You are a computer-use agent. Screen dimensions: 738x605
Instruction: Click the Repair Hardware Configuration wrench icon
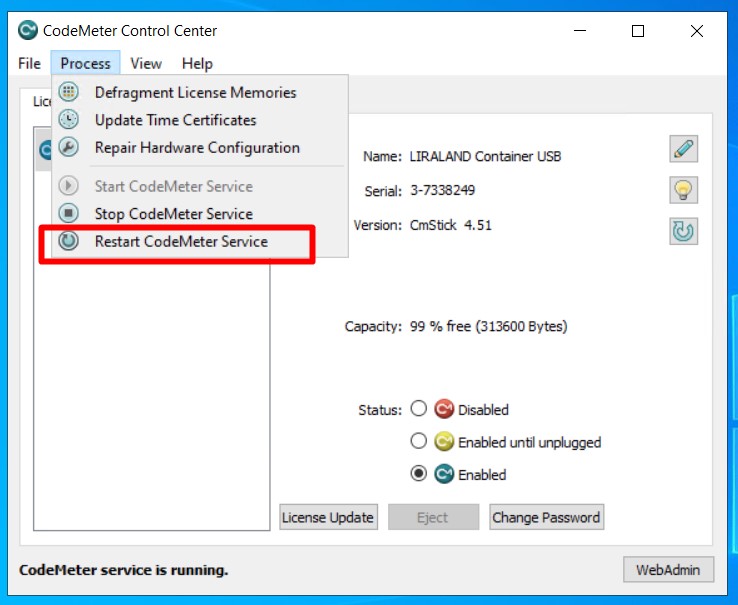69,148
